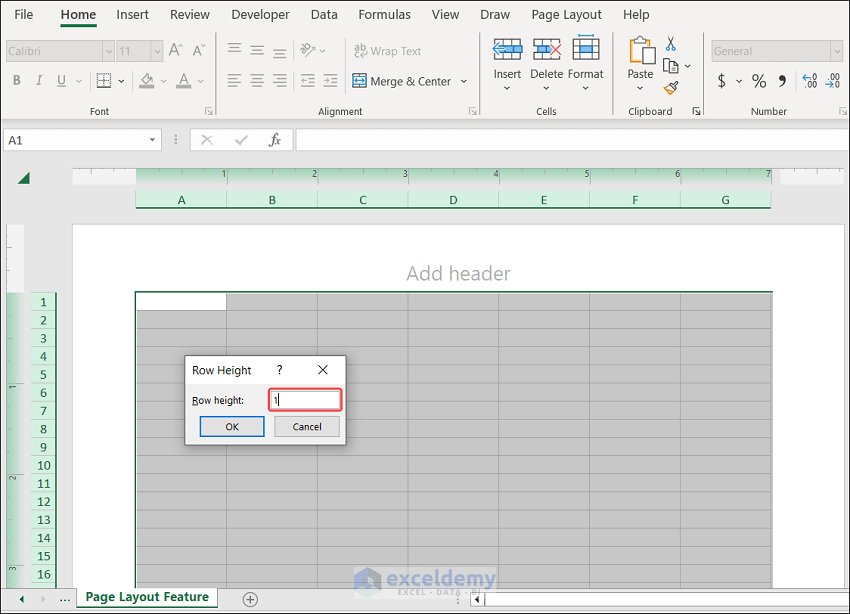Select the Page Layout Feature sheet tab
The height and width of the screenshot is (614, 850).
click(x=147, y=597)
